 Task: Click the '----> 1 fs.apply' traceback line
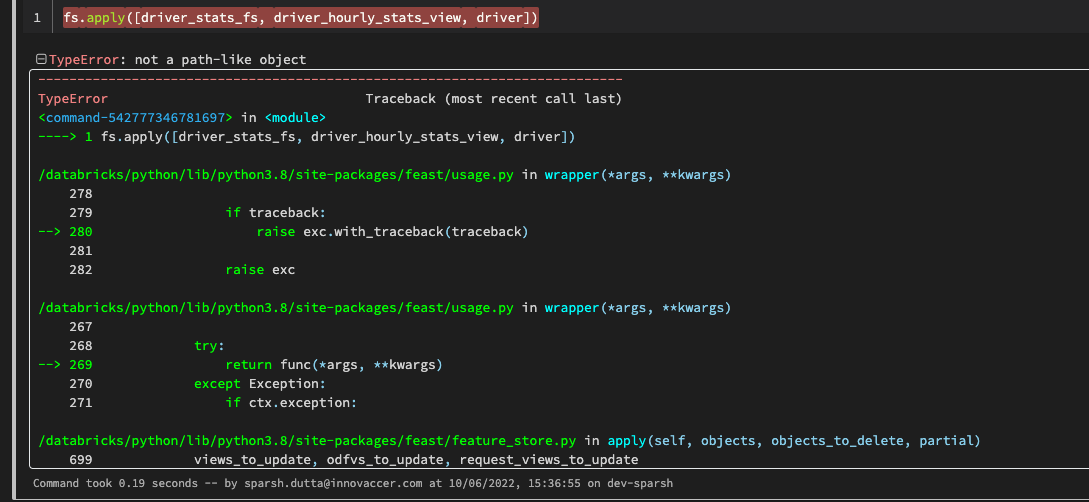click(x=306, y=137)
